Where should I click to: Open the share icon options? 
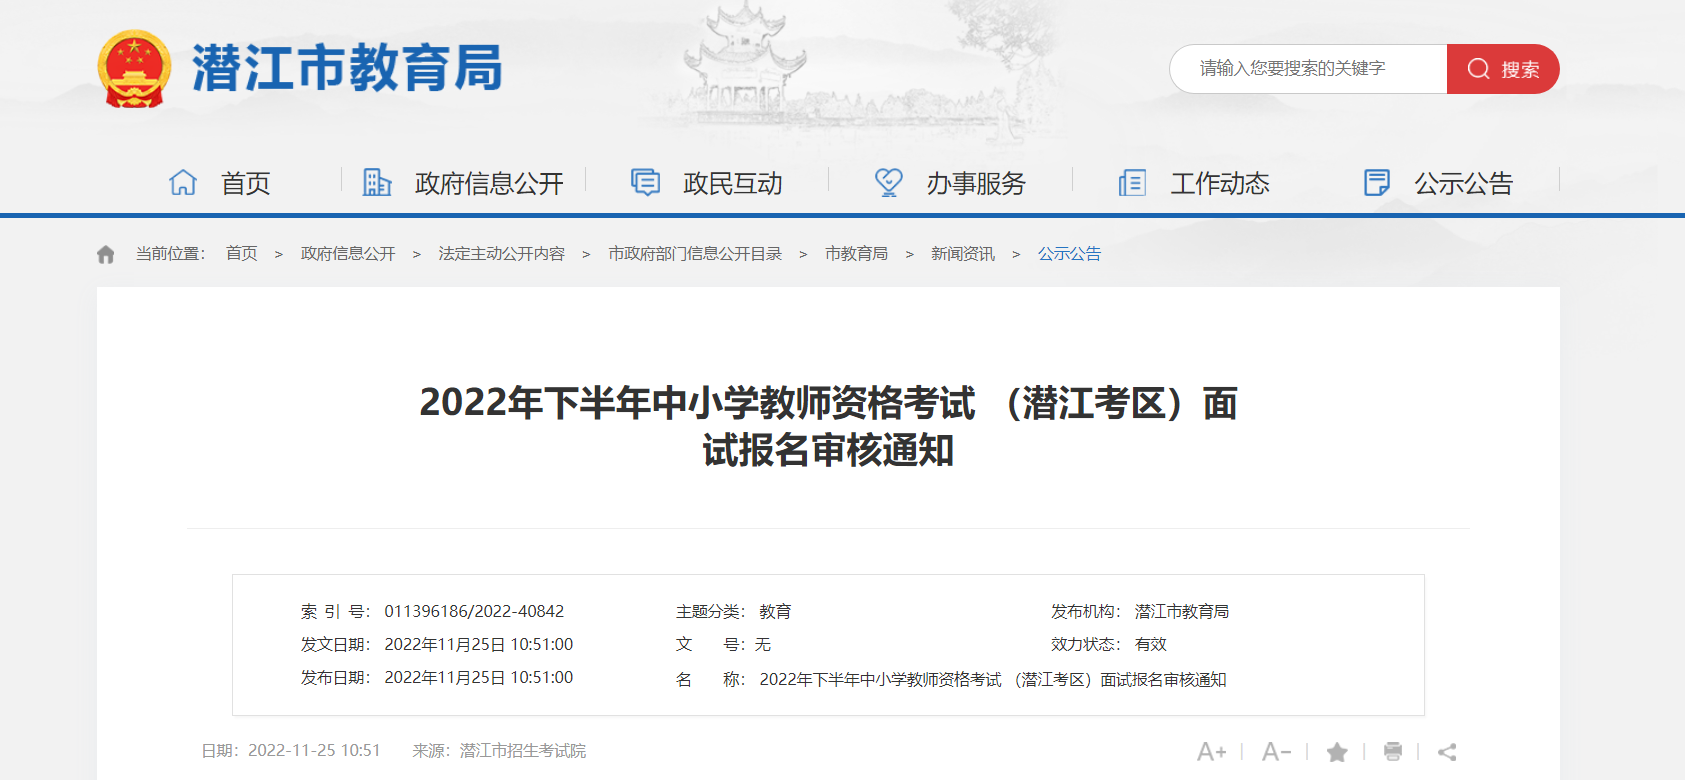pyautogui.click(x=1447, y=752)
